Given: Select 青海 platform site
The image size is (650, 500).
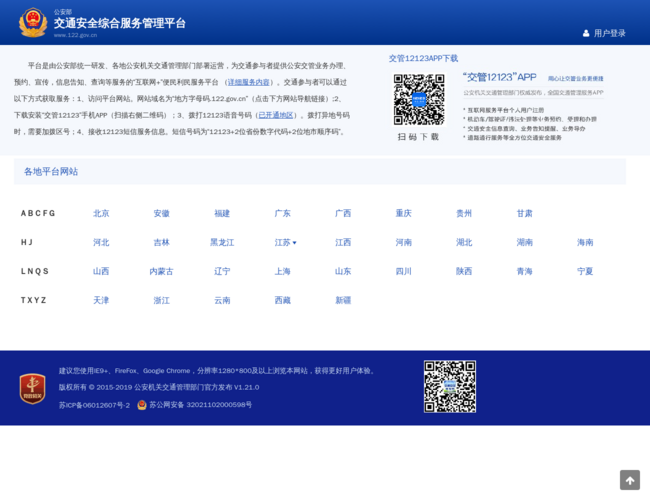Looking at the screenshot, I should click(524, 271).
